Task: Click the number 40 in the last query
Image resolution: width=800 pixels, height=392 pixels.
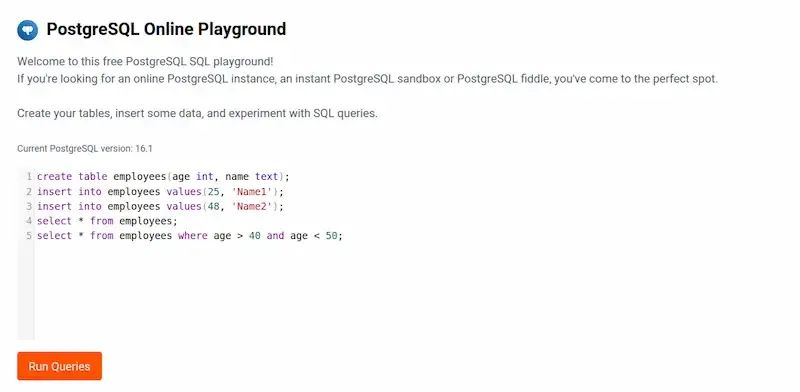Action: pos(255,236)
